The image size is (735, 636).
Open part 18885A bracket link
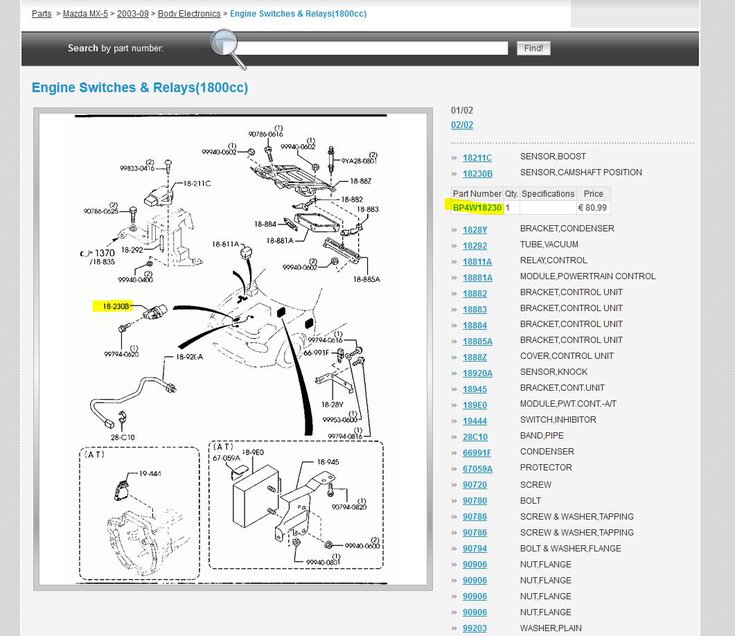tap(478, 342)
